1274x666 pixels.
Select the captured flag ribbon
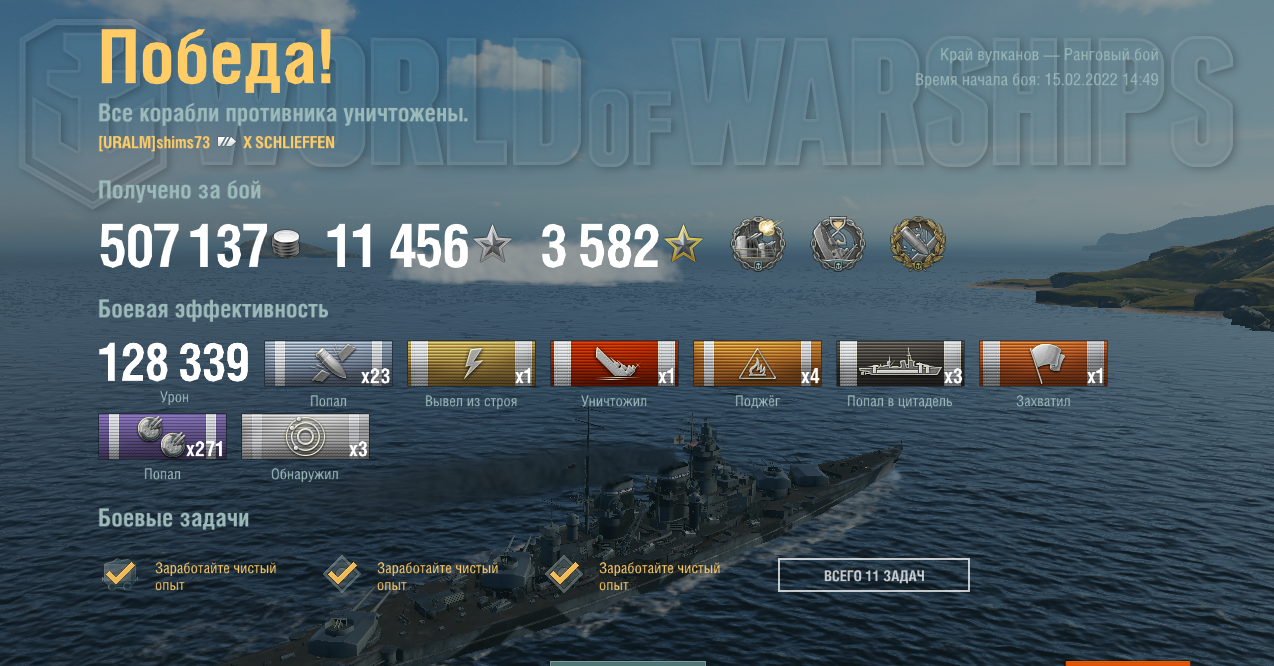[x=1043, y=363]
